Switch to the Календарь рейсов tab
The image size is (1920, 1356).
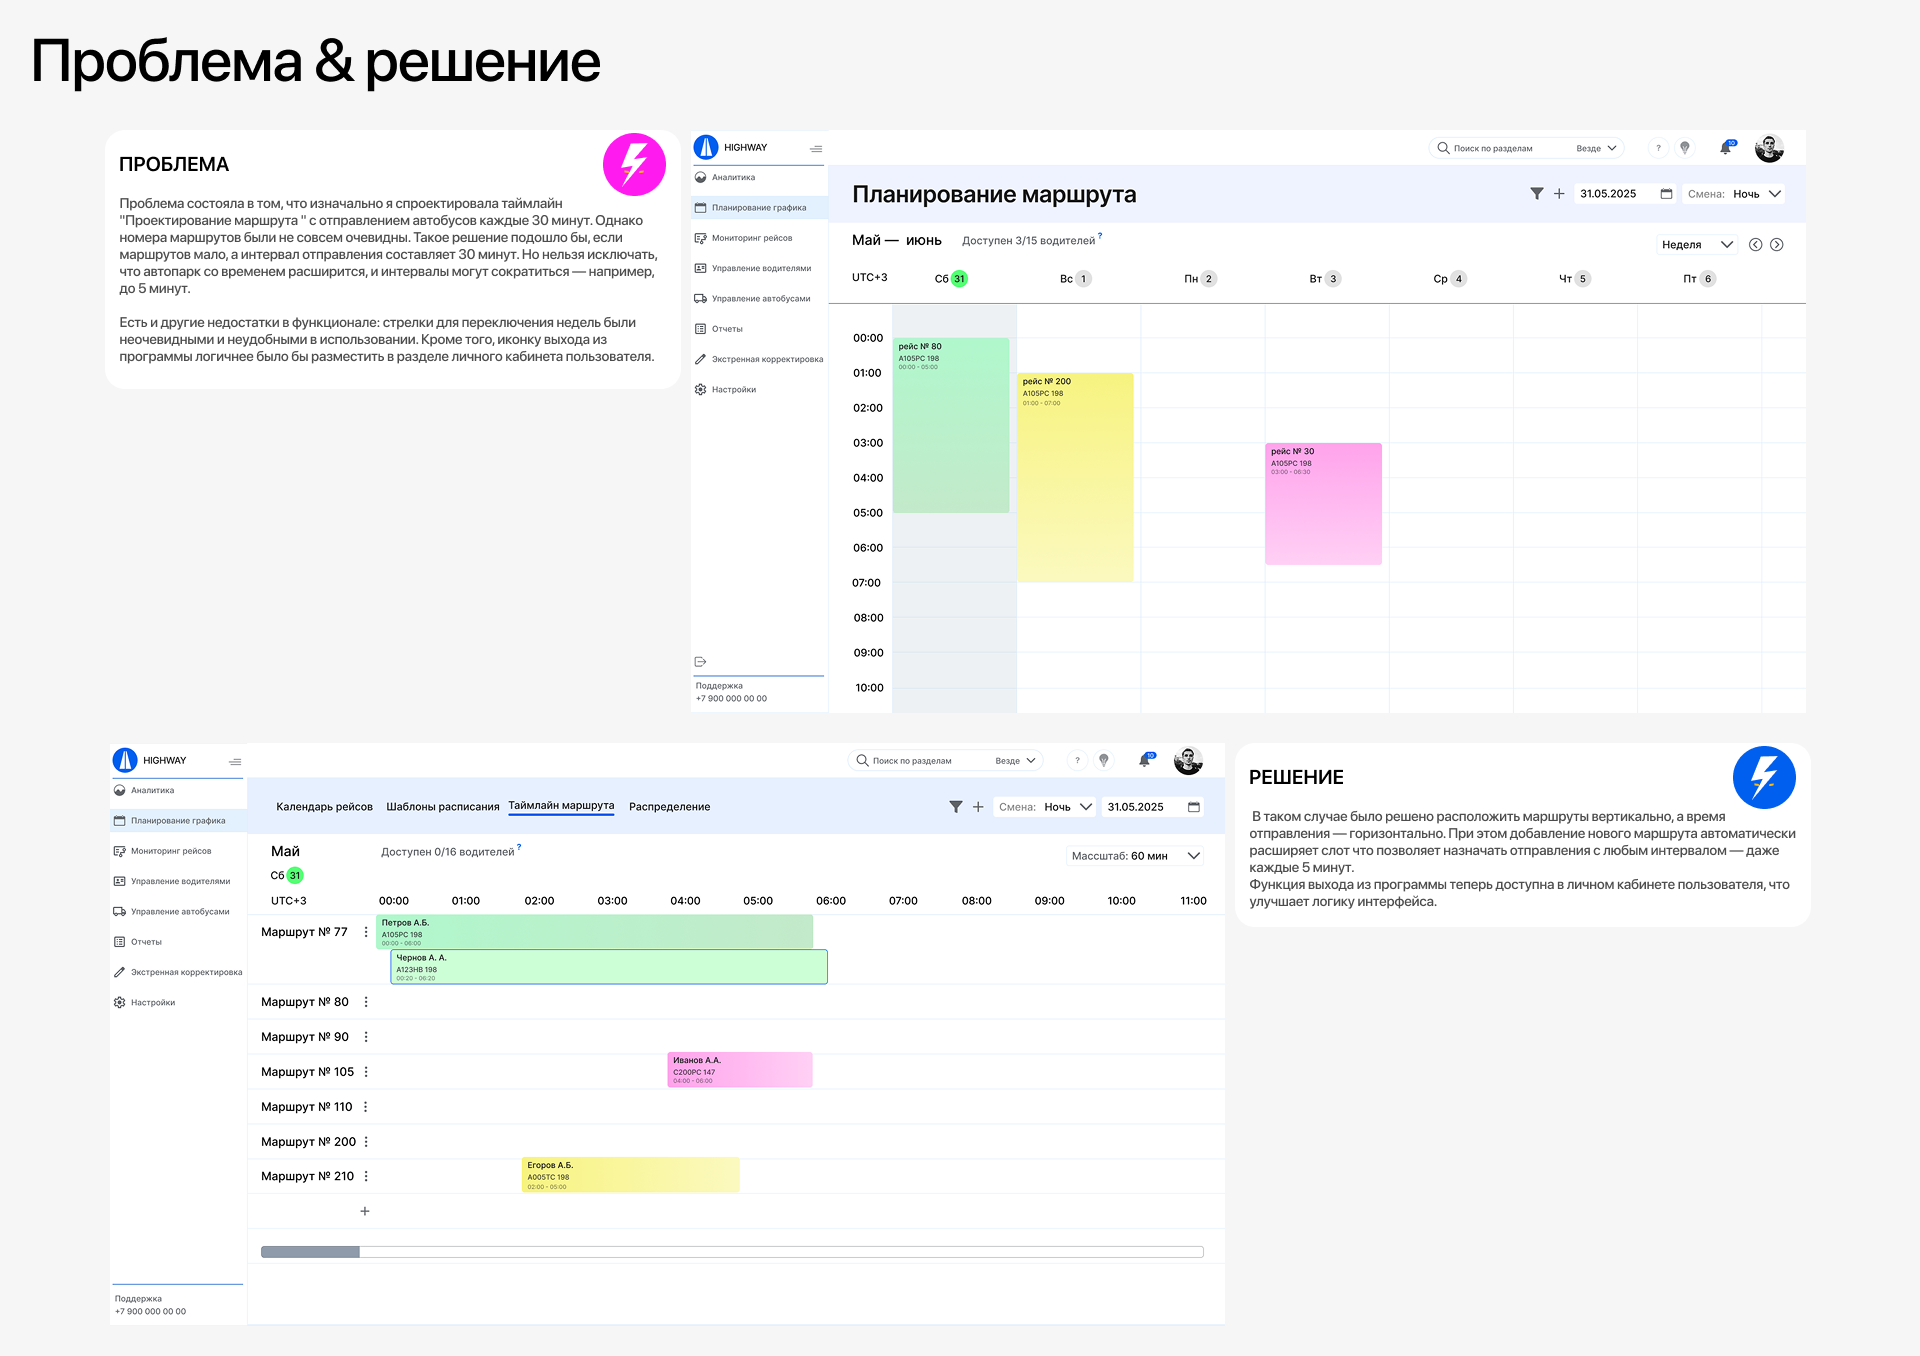pos(324,806)
